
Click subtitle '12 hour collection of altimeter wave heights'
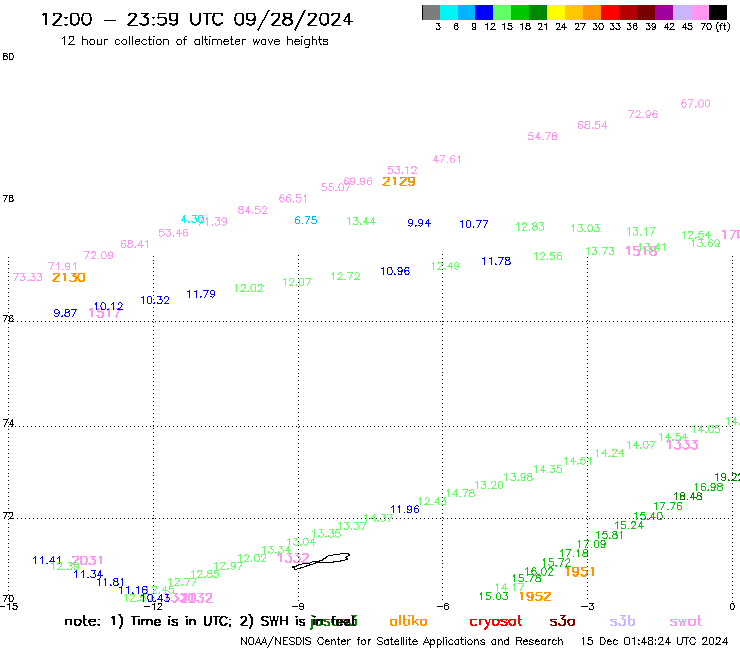pos(194,41)
